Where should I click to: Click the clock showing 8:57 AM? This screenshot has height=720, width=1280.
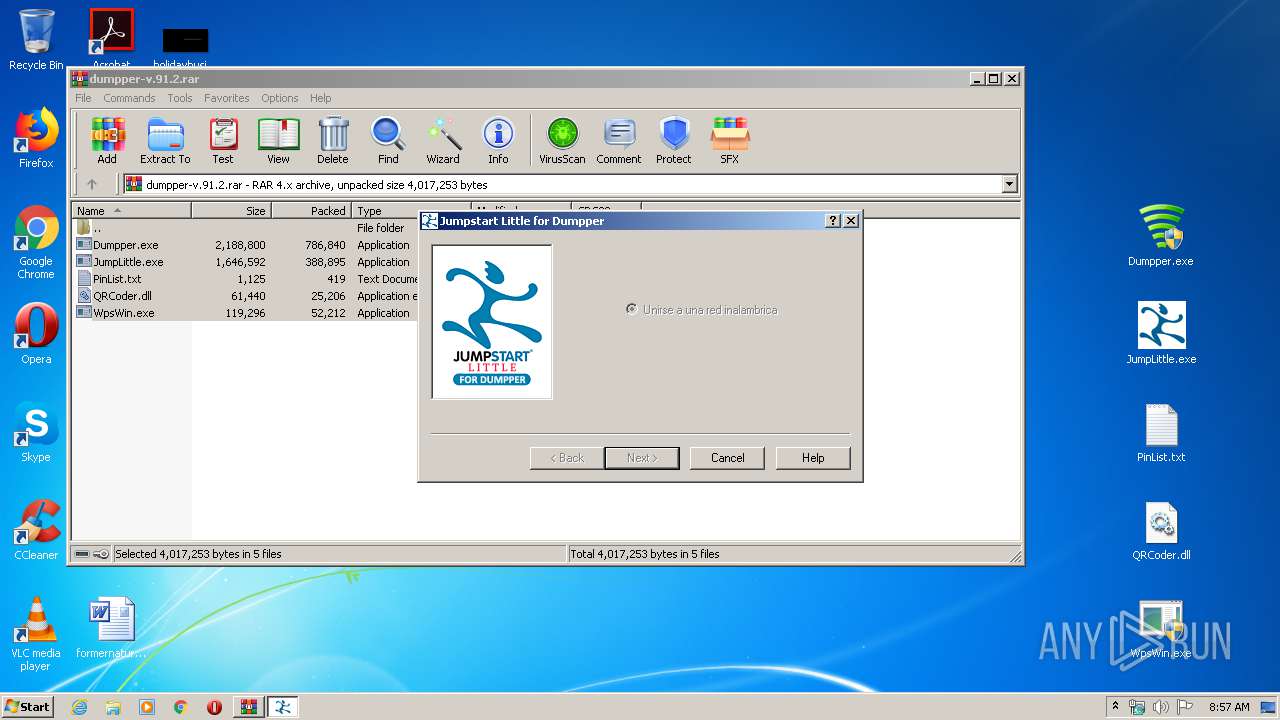coord(1229,707)
